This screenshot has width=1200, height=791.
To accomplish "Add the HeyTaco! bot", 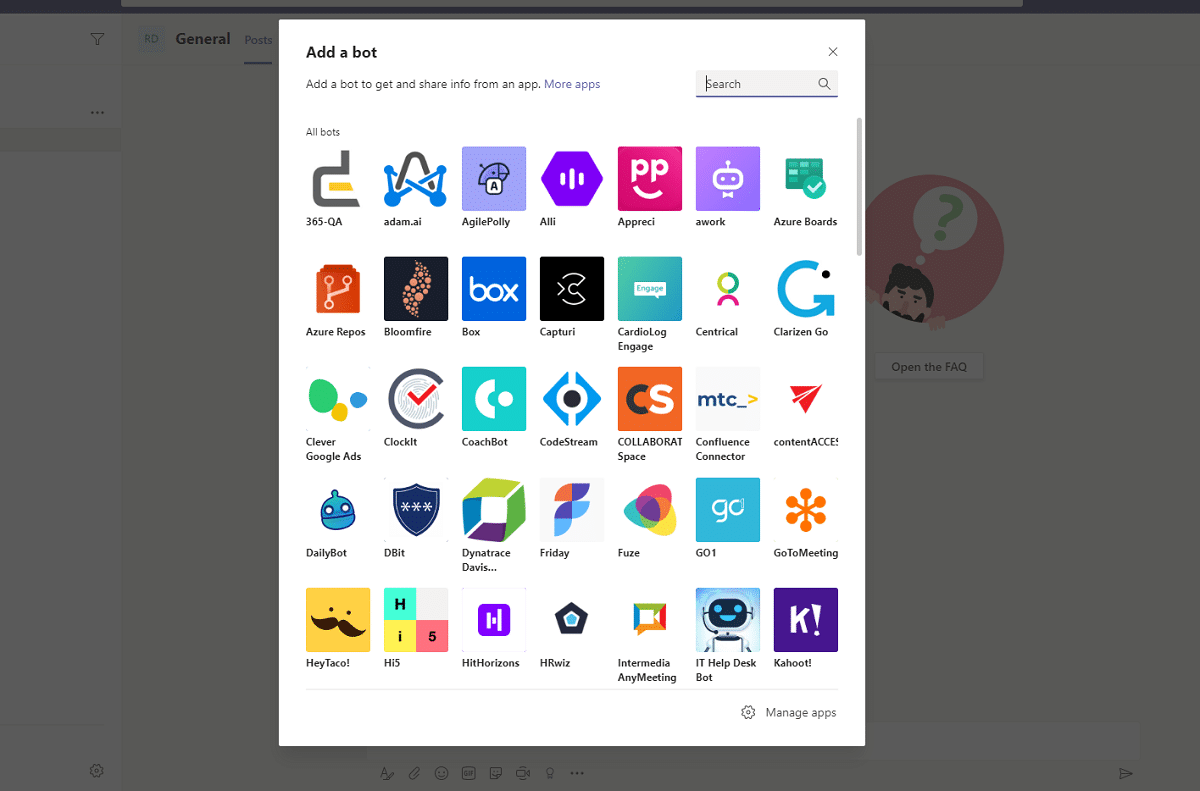I will (x=337, y=619).
